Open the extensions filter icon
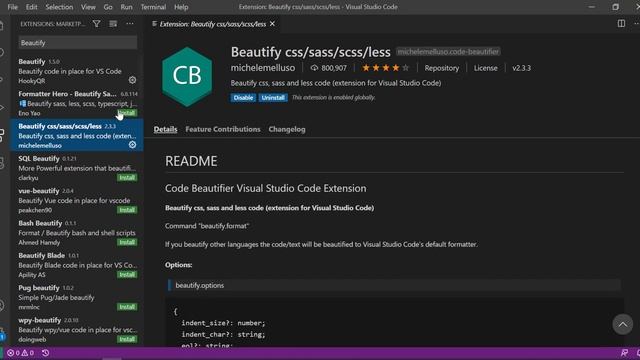The width and height of the screenshot is (640, 360). pos(96,24)
